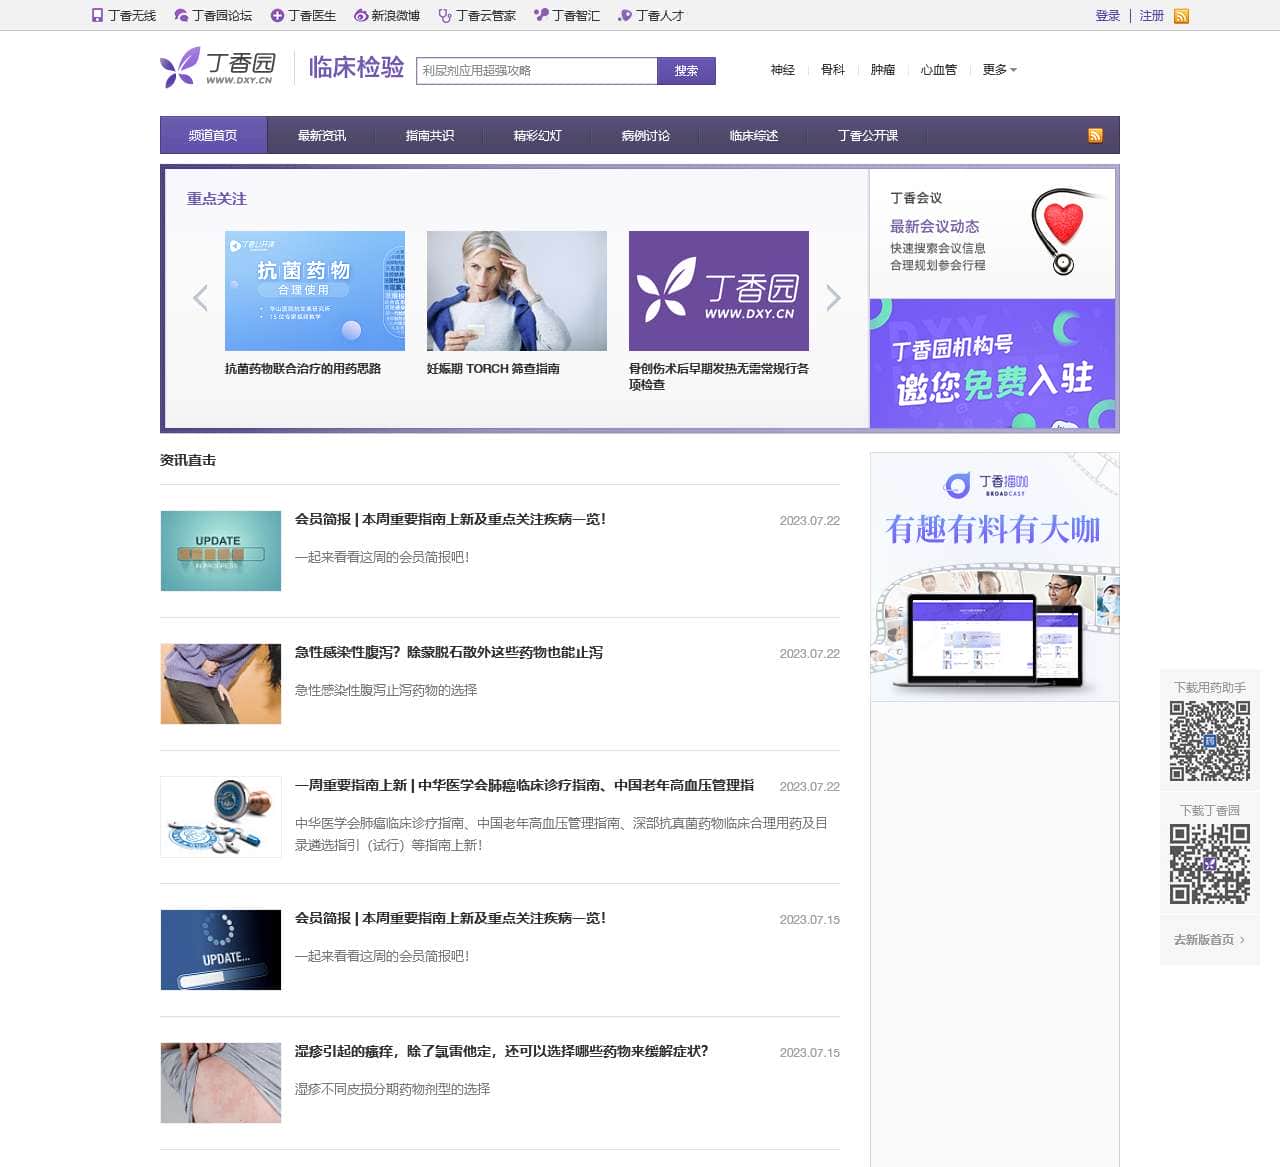The height and width of the screenshot is (1167, 1280).
Task: Click the 重点关注 section heading
Action: (217, 199)
